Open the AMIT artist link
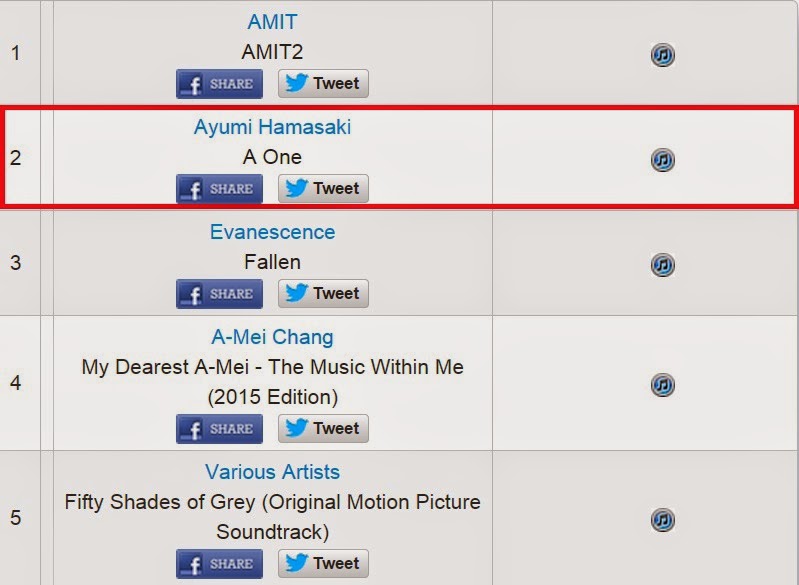 pyautogui.click(x=272, y=22)
